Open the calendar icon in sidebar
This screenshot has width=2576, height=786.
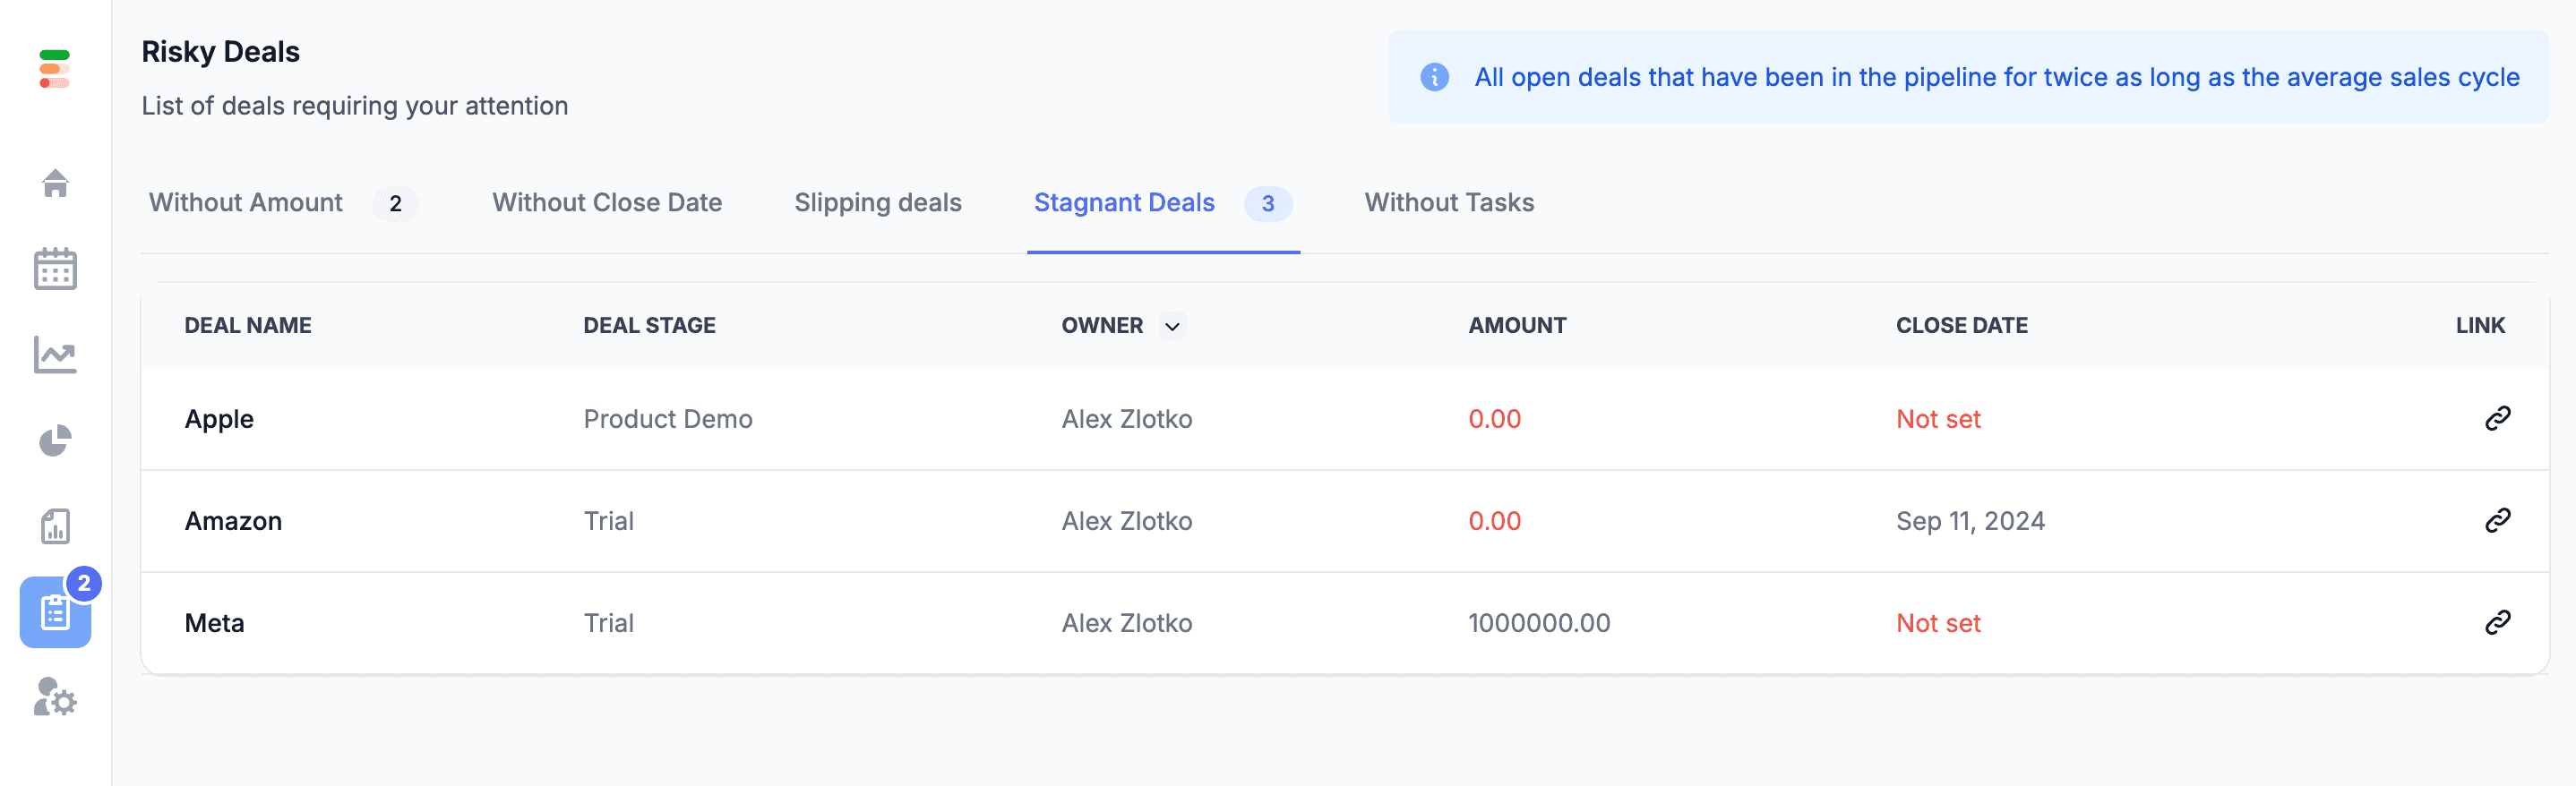[55, 269]
